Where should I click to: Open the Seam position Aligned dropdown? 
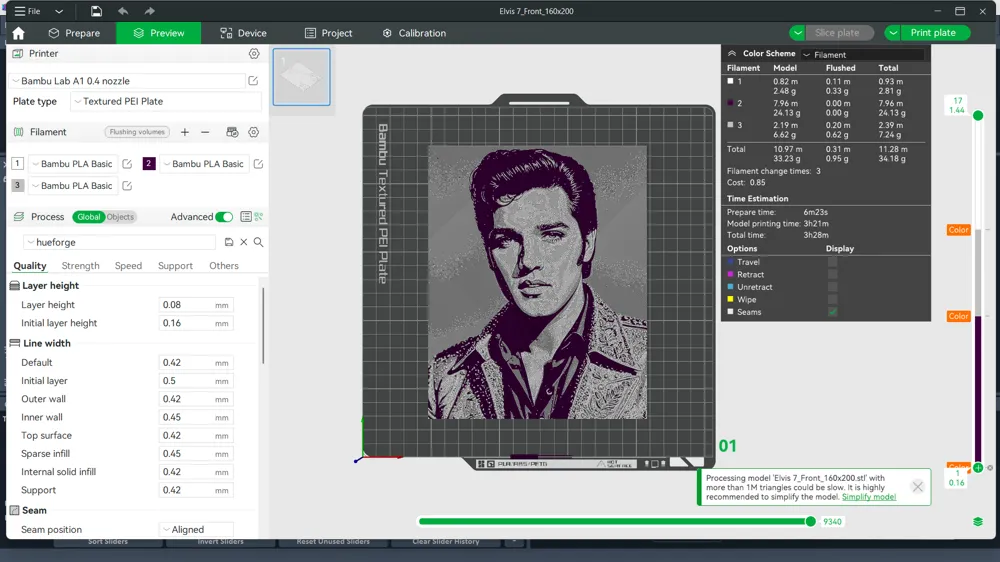[196, 529]
